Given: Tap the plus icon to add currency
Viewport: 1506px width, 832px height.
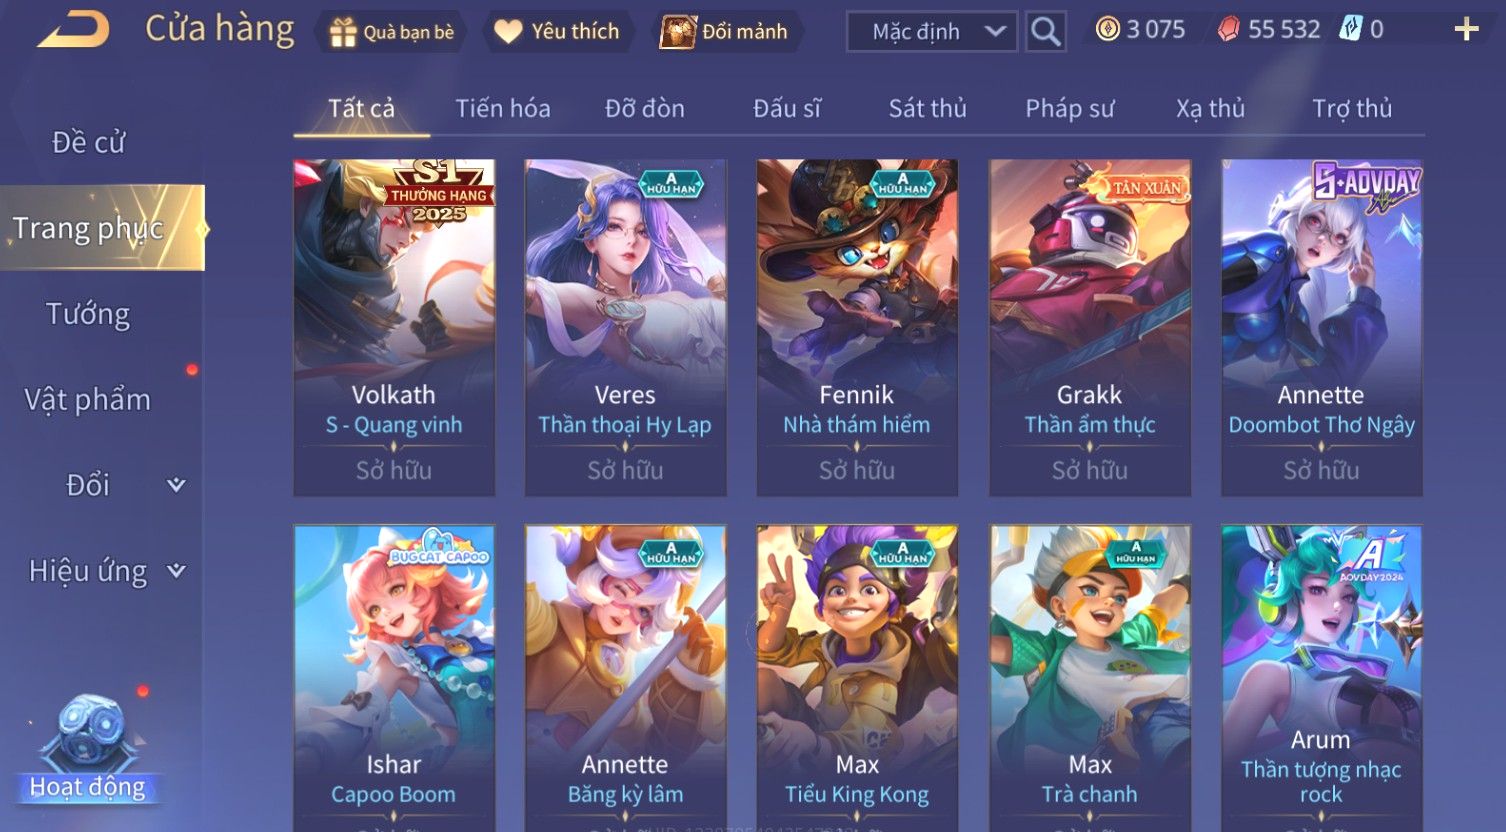Looking at the screenshot, I should click(1466, 30).
